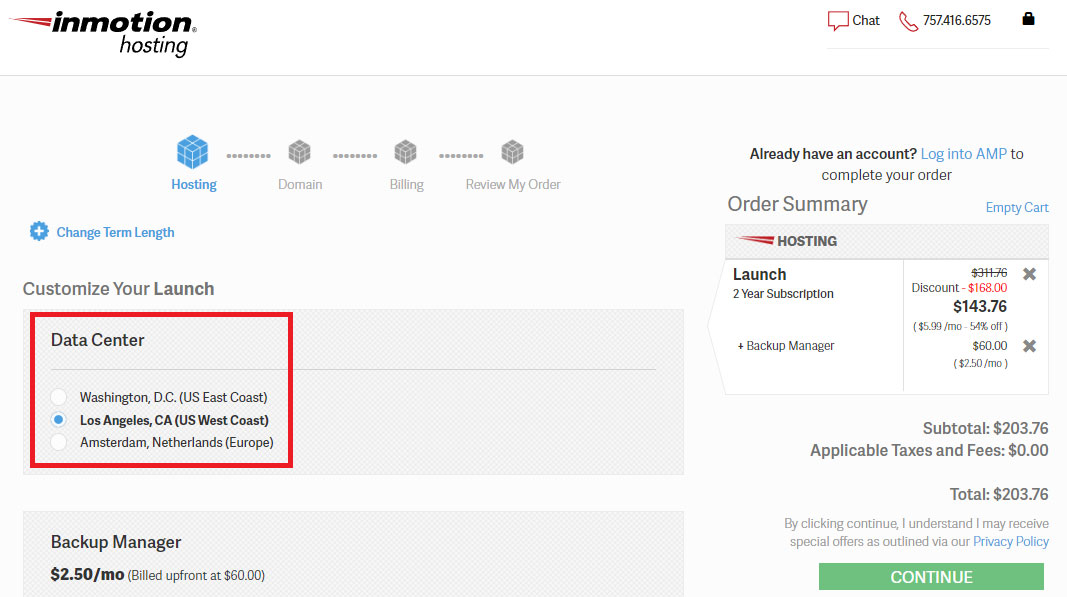The height and width of the screenshot is (597, 1067).
Task: Click the Log into AMP link
Action: (x=964, y=154)
